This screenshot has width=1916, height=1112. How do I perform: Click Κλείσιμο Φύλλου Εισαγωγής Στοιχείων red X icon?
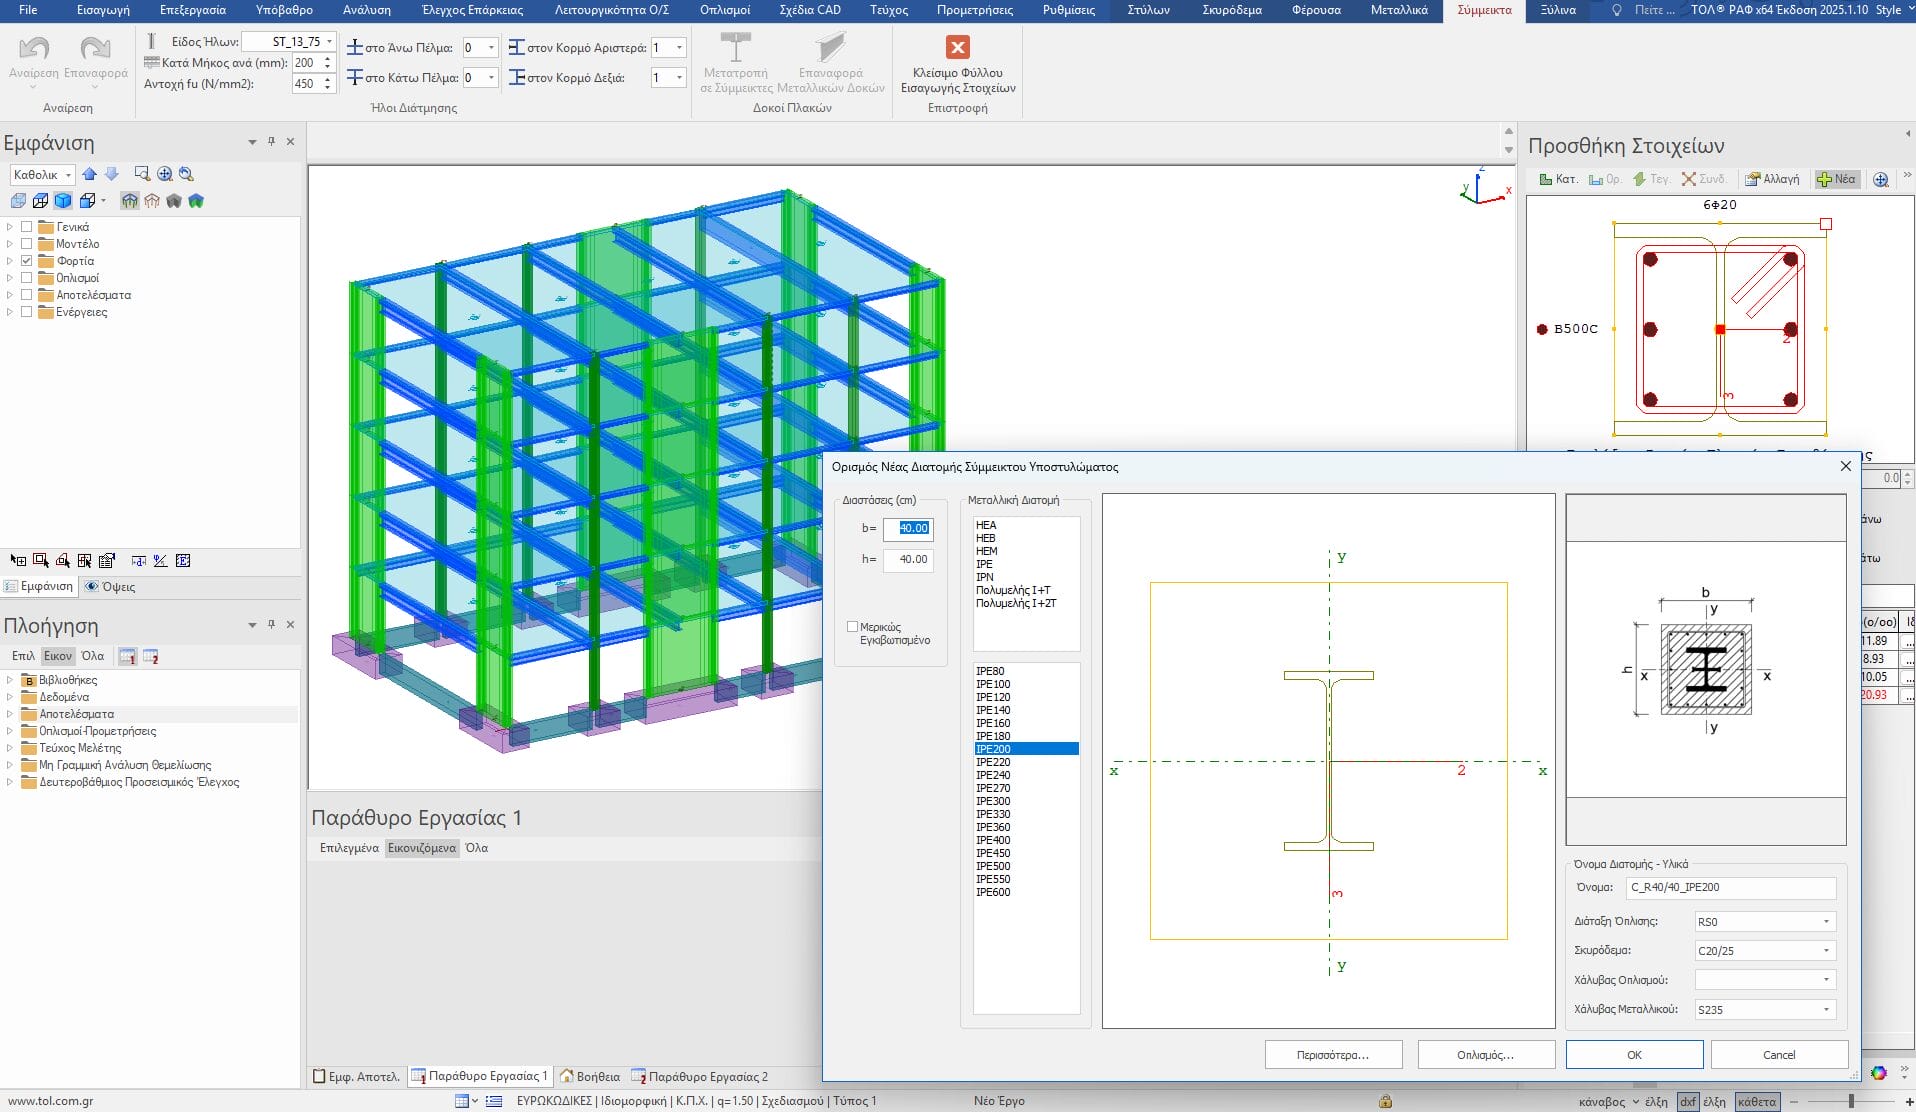(x=957, y=48)
